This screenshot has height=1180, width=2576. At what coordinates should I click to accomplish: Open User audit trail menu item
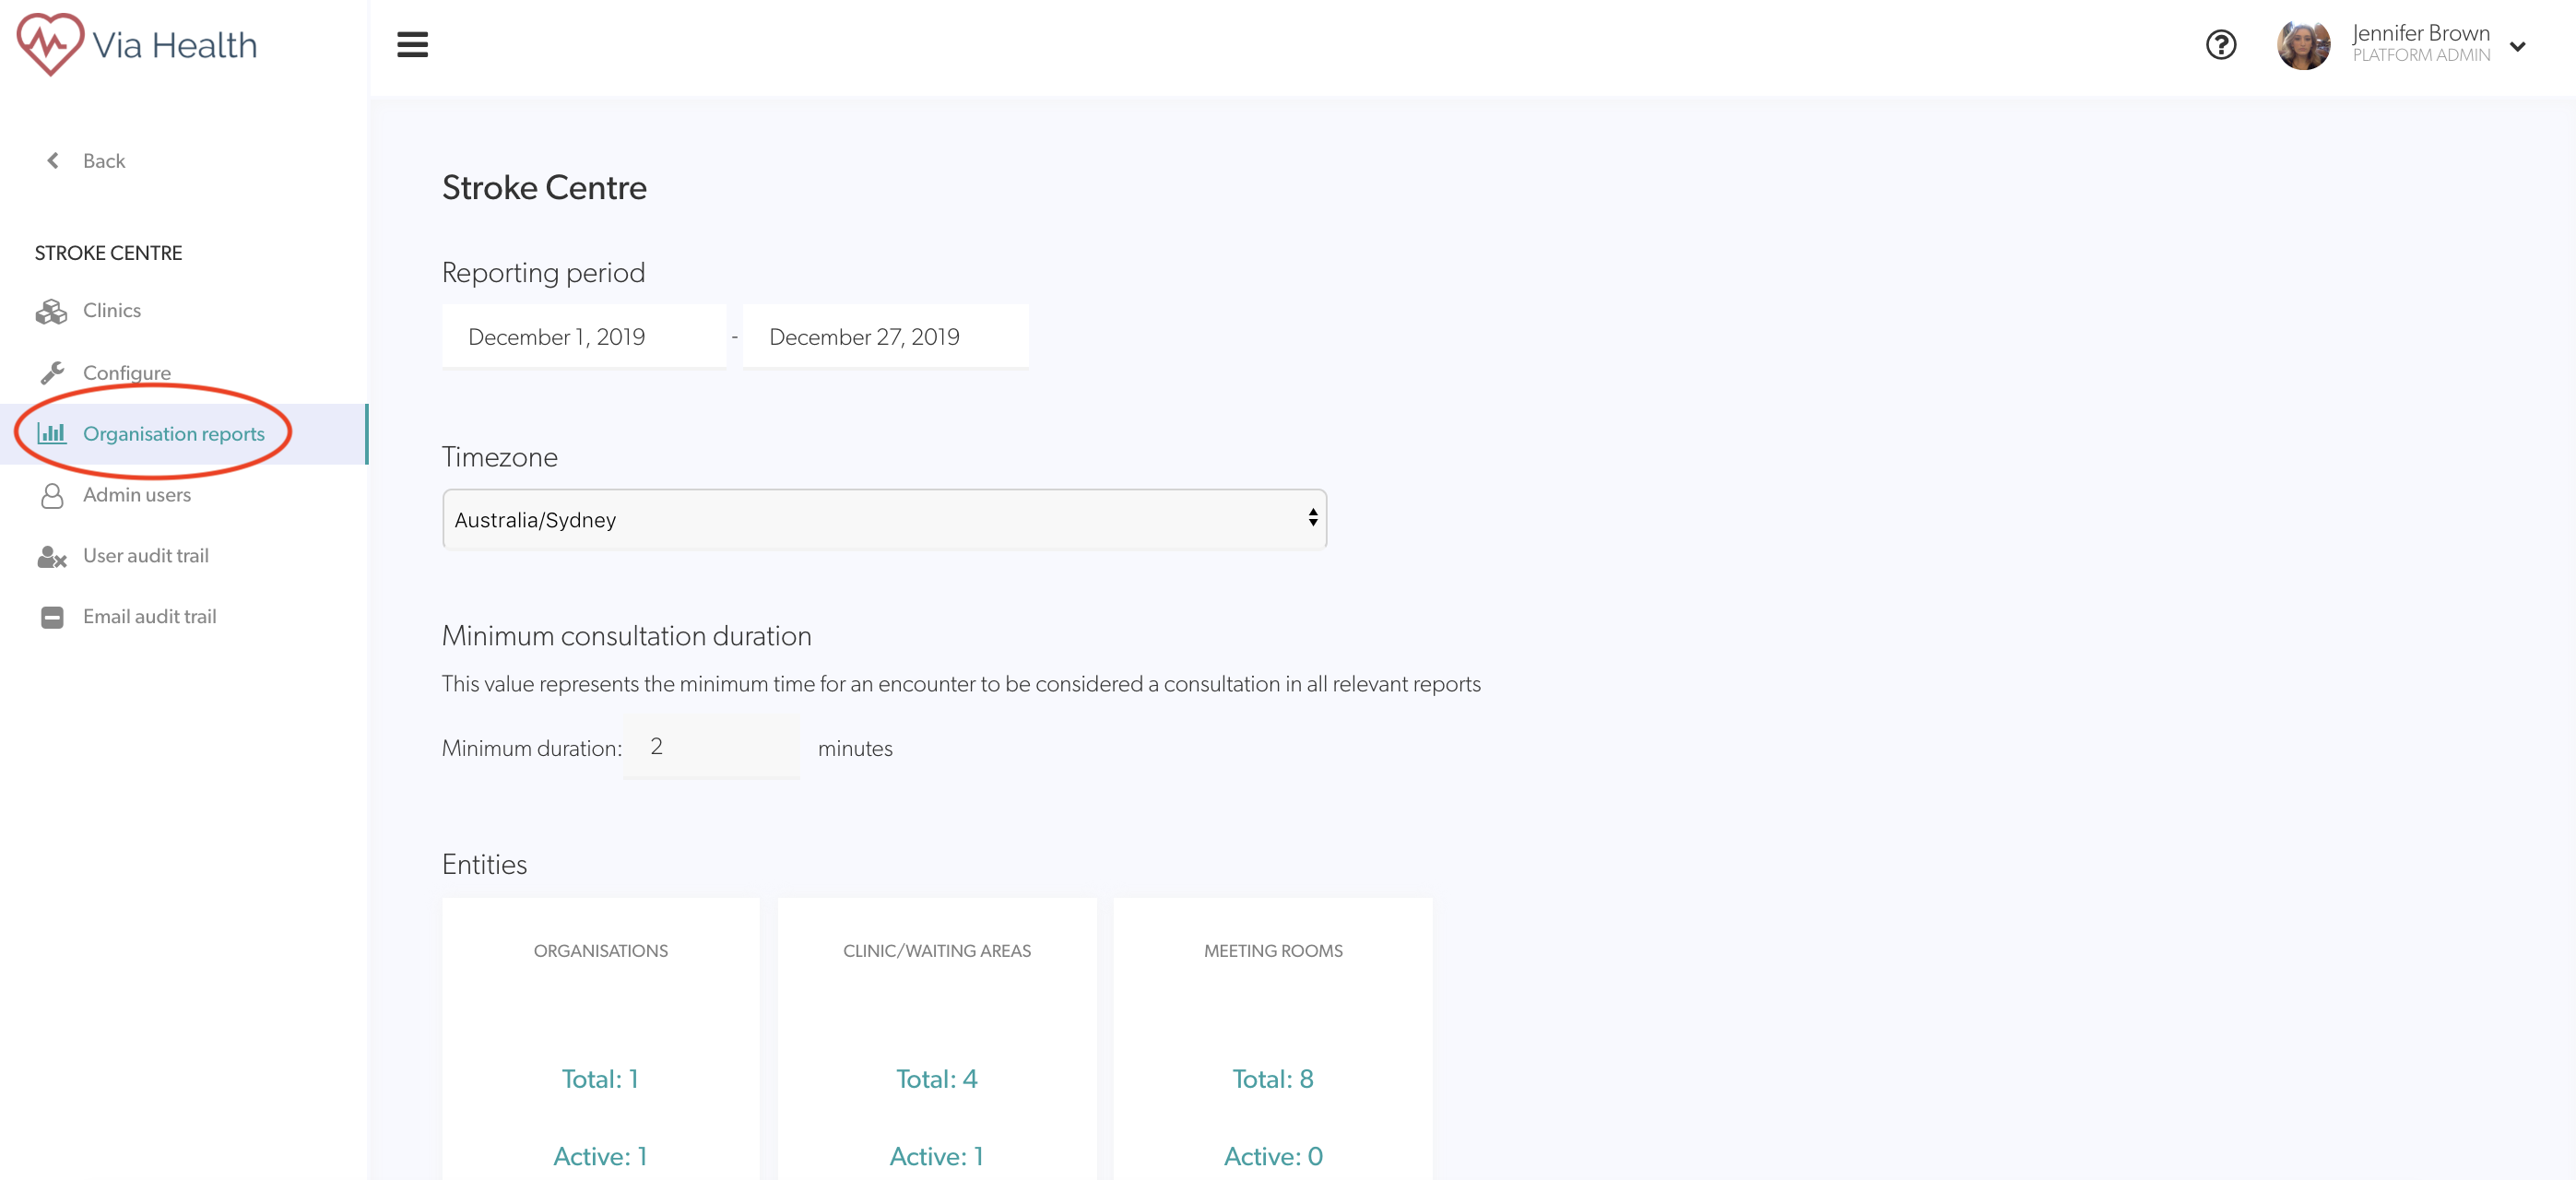pos(146,556)
